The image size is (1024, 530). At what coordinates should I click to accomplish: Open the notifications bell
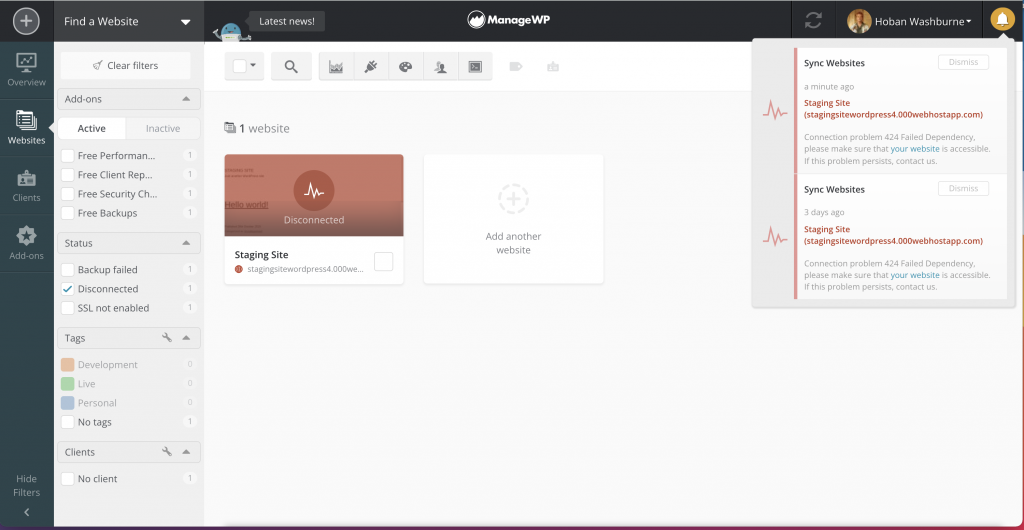[1002, 20]
